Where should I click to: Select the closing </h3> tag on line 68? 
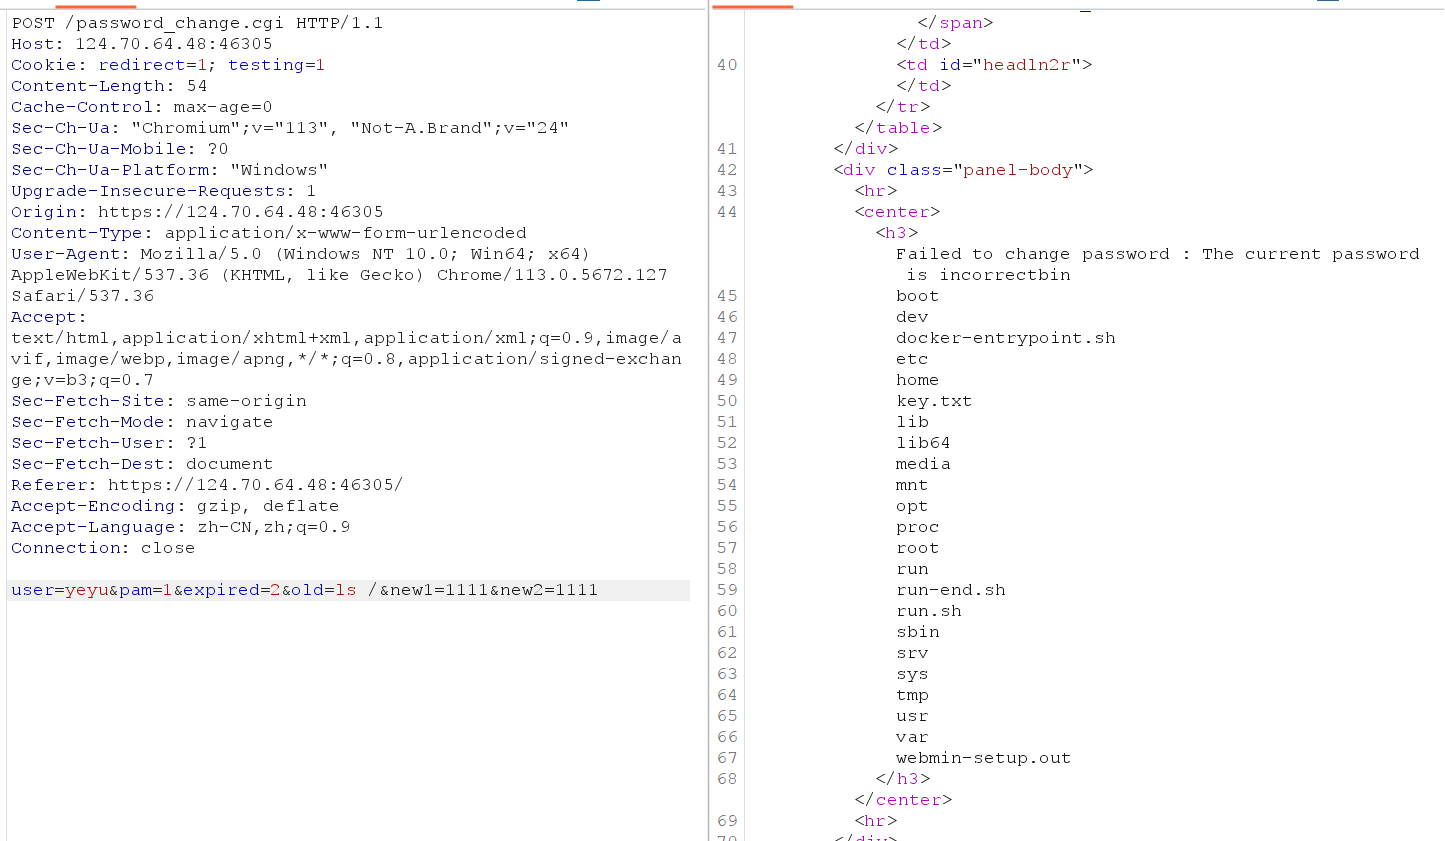click(x=903, y=779)
